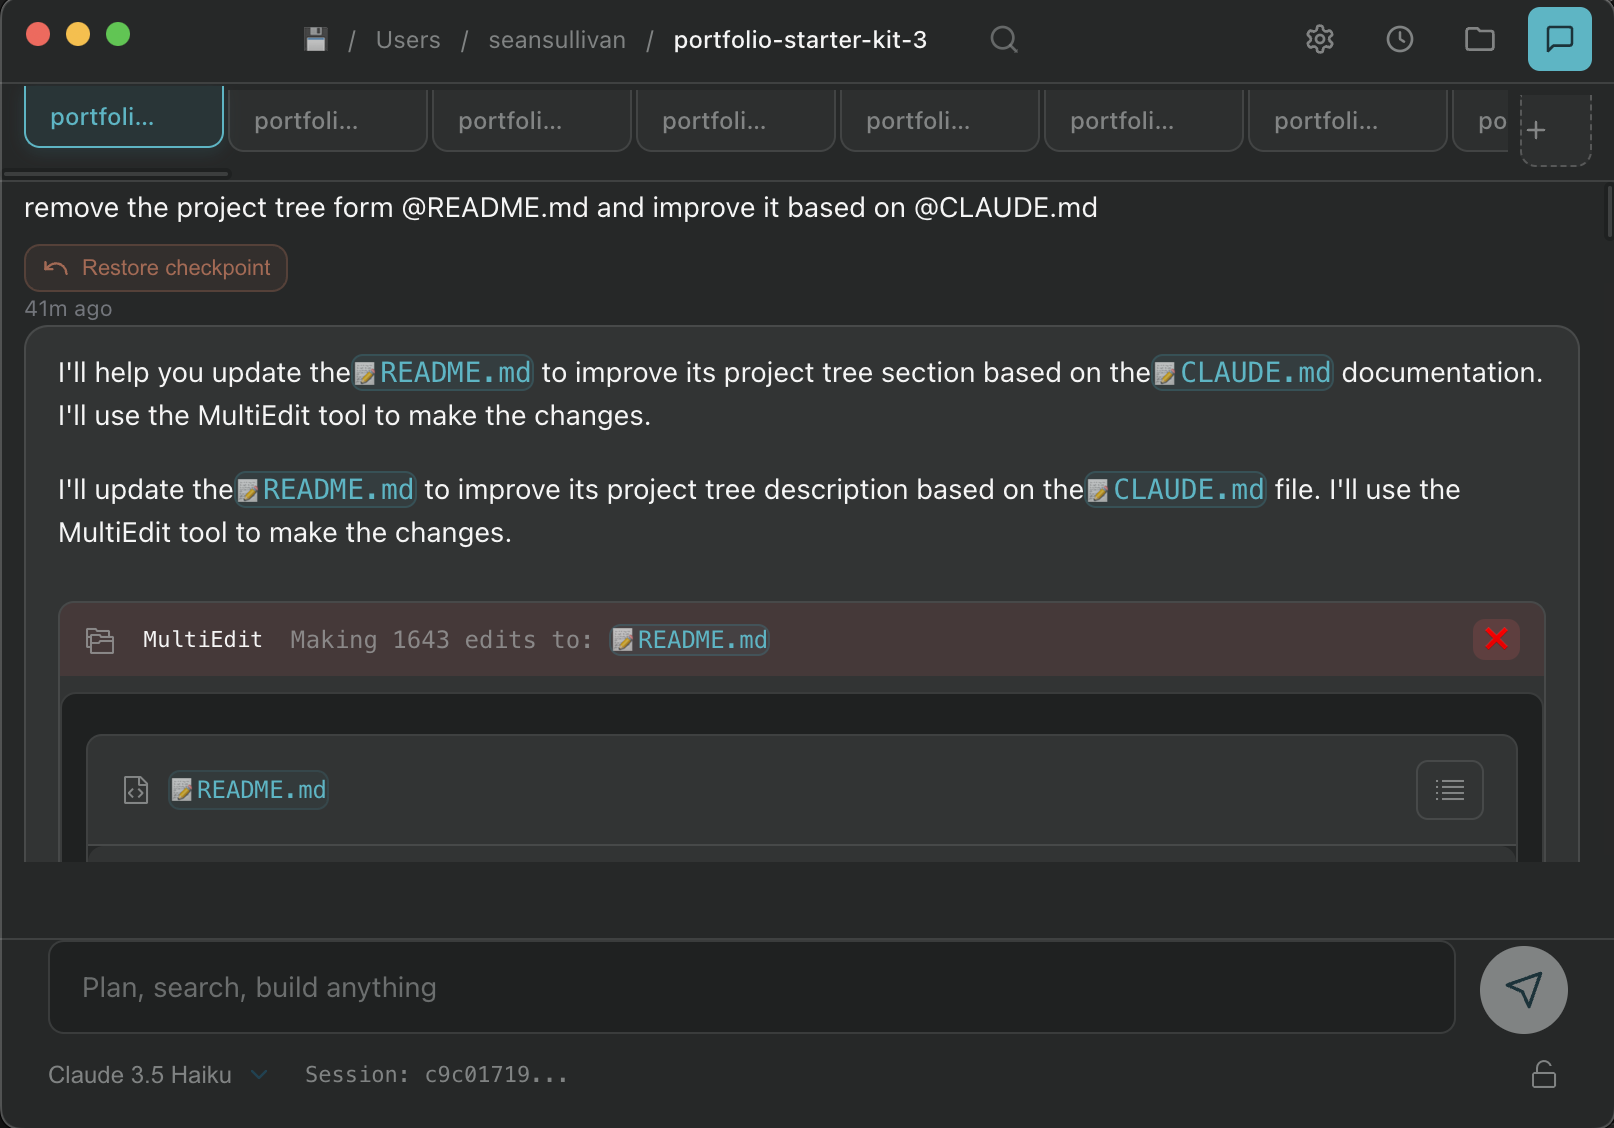
Task: Open README.md link in first response sentence
Action: 444,373
